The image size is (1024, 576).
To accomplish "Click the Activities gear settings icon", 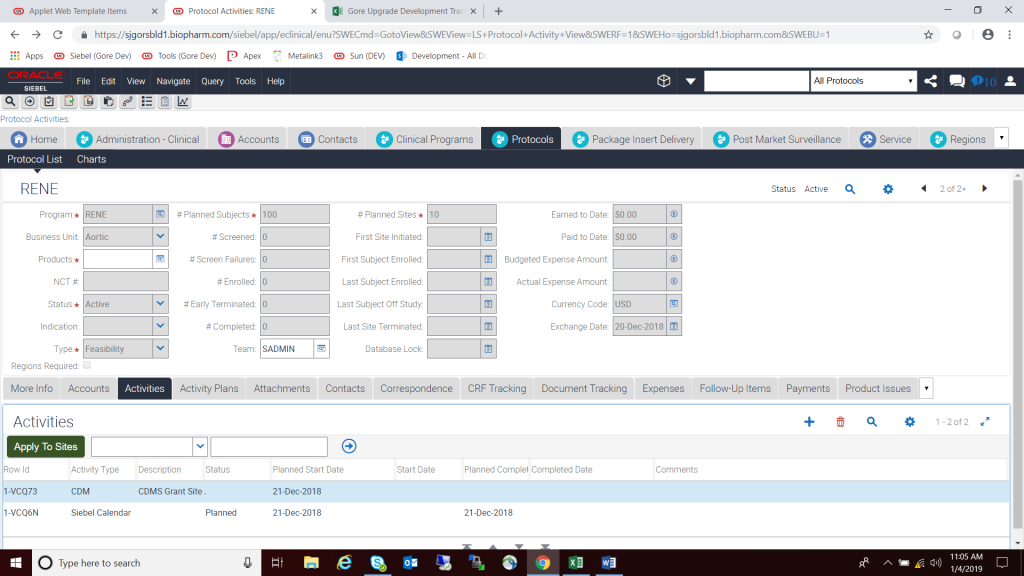I will (x=909, y=421).
